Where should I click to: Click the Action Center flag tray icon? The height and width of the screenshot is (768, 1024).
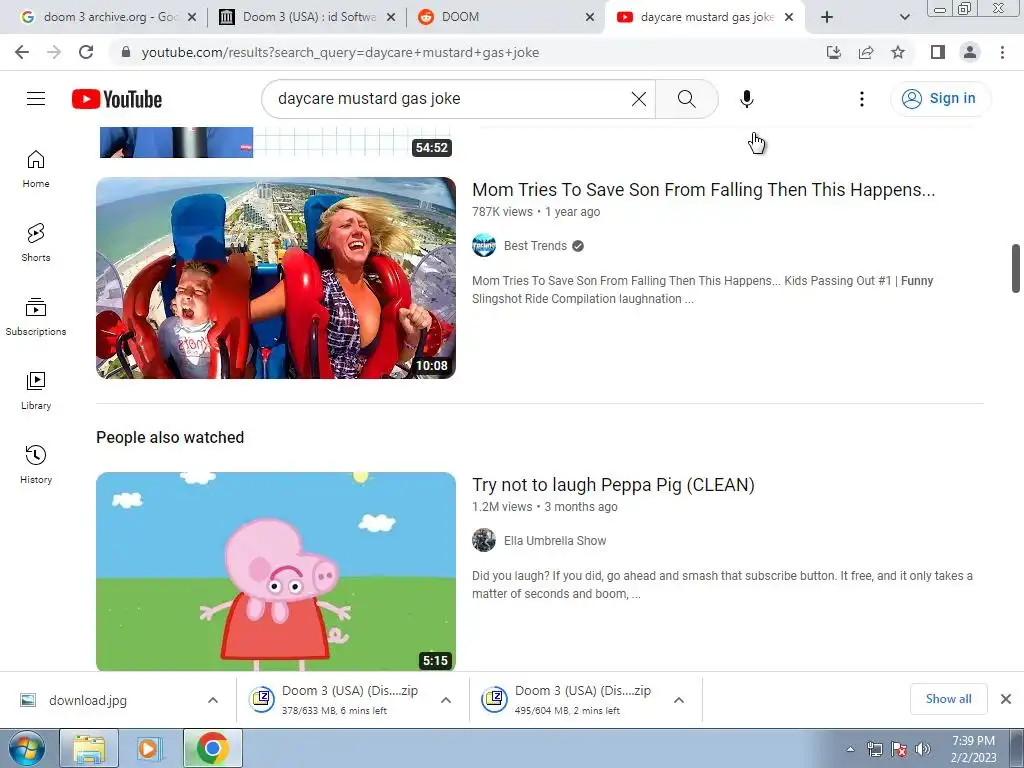coord(899,749)
